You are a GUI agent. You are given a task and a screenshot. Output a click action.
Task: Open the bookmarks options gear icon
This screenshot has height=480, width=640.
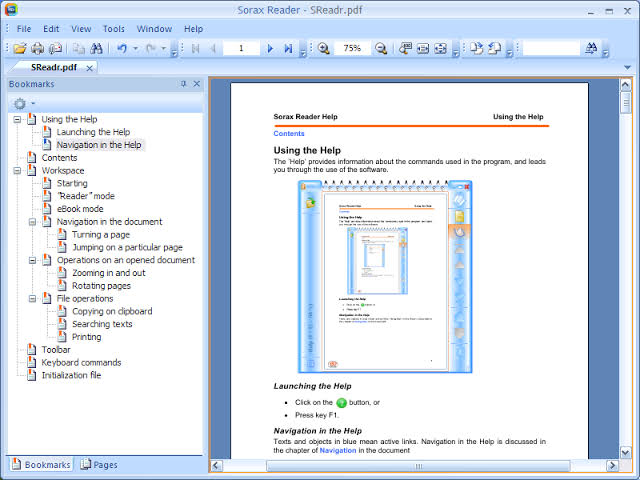click(x=20, y=104)
